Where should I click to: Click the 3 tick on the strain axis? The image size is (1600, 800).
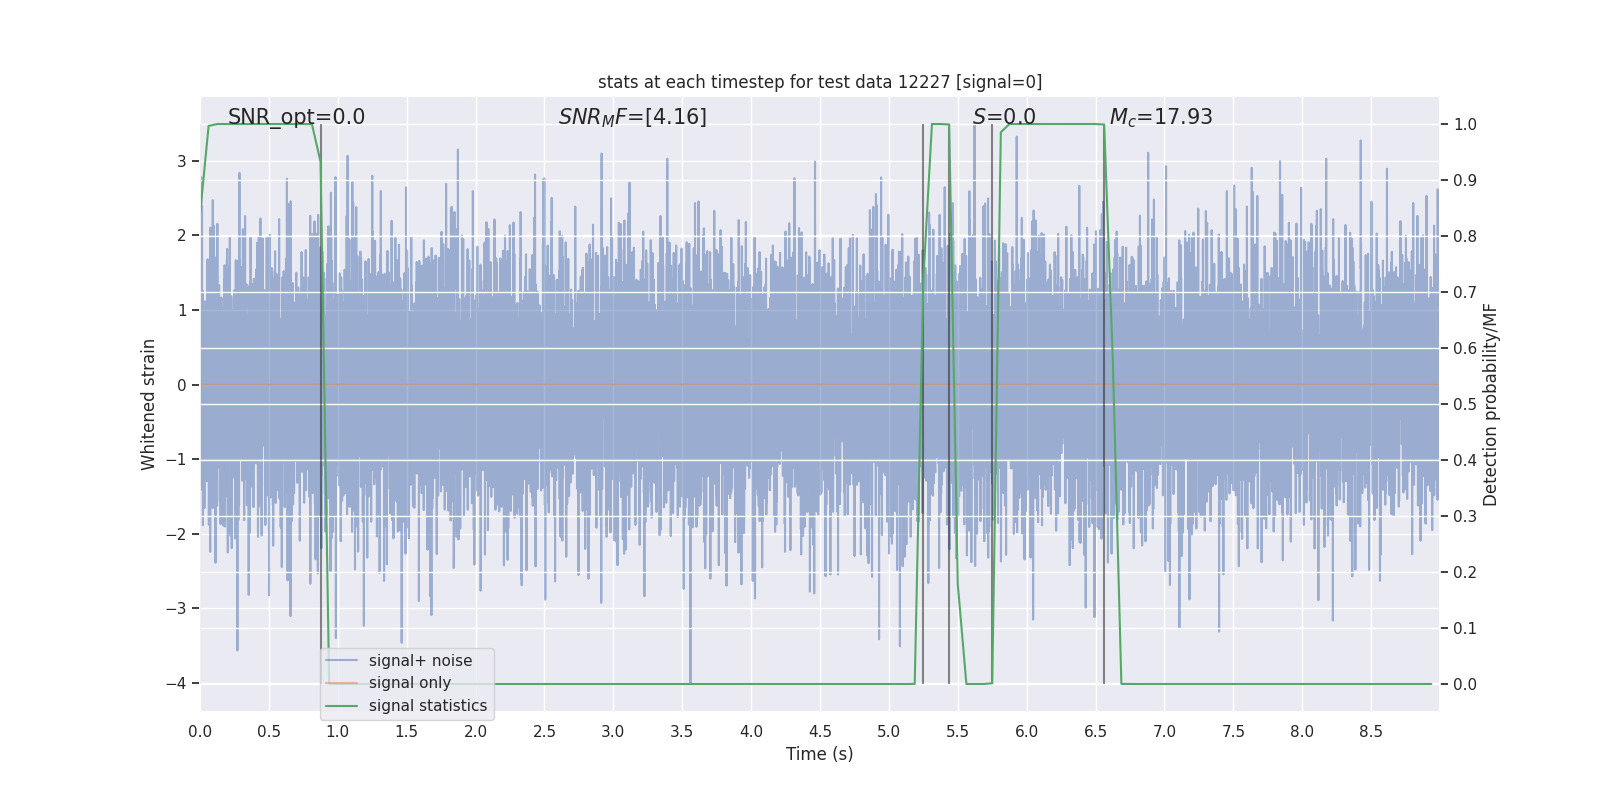182,161
